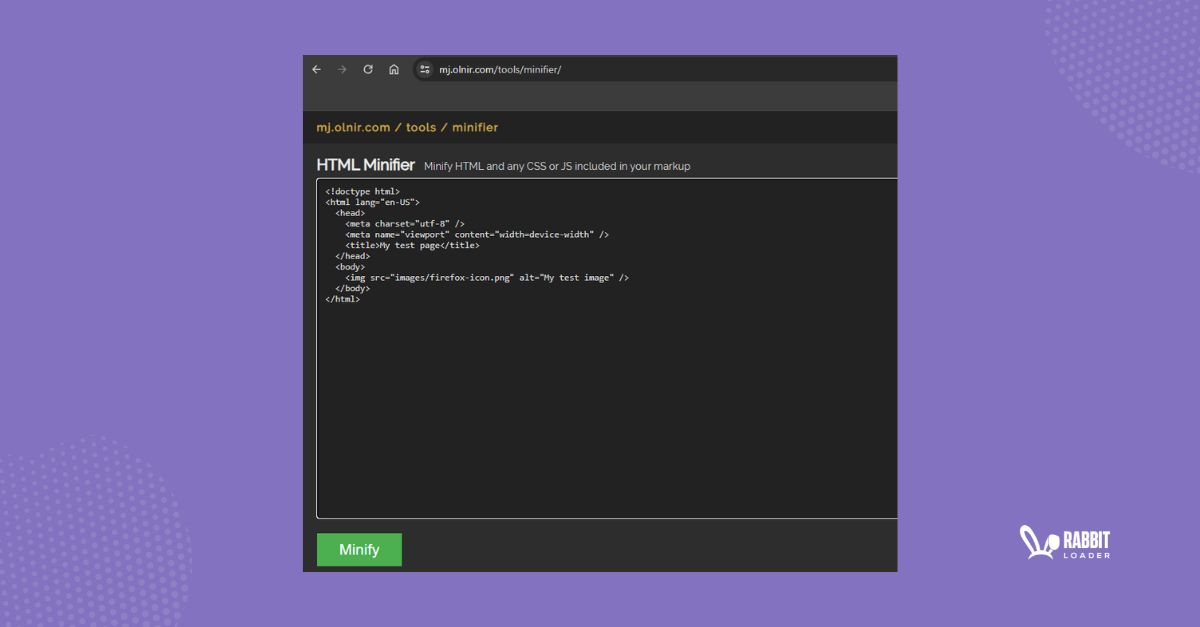Place cursor at closing </html> tag

pyautogui.click(x=342, y=299)
